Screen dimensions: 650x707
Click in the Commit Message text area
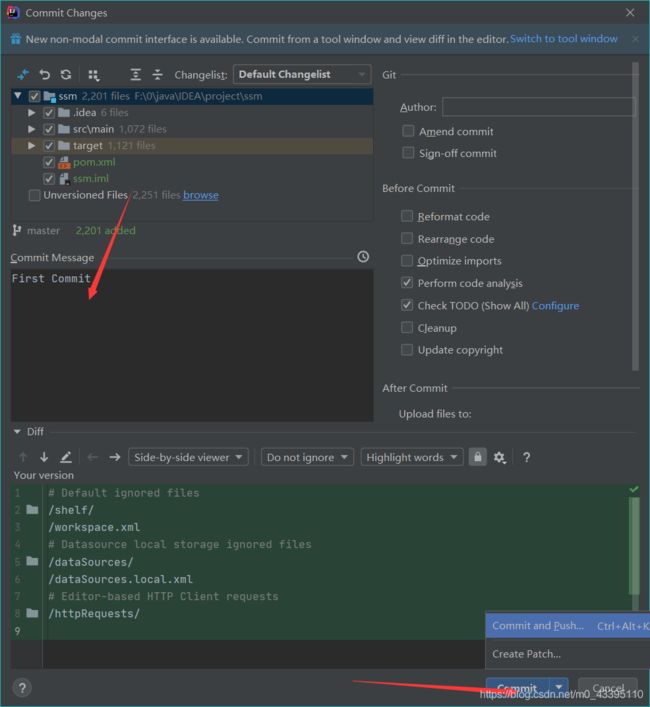(192, 345)
